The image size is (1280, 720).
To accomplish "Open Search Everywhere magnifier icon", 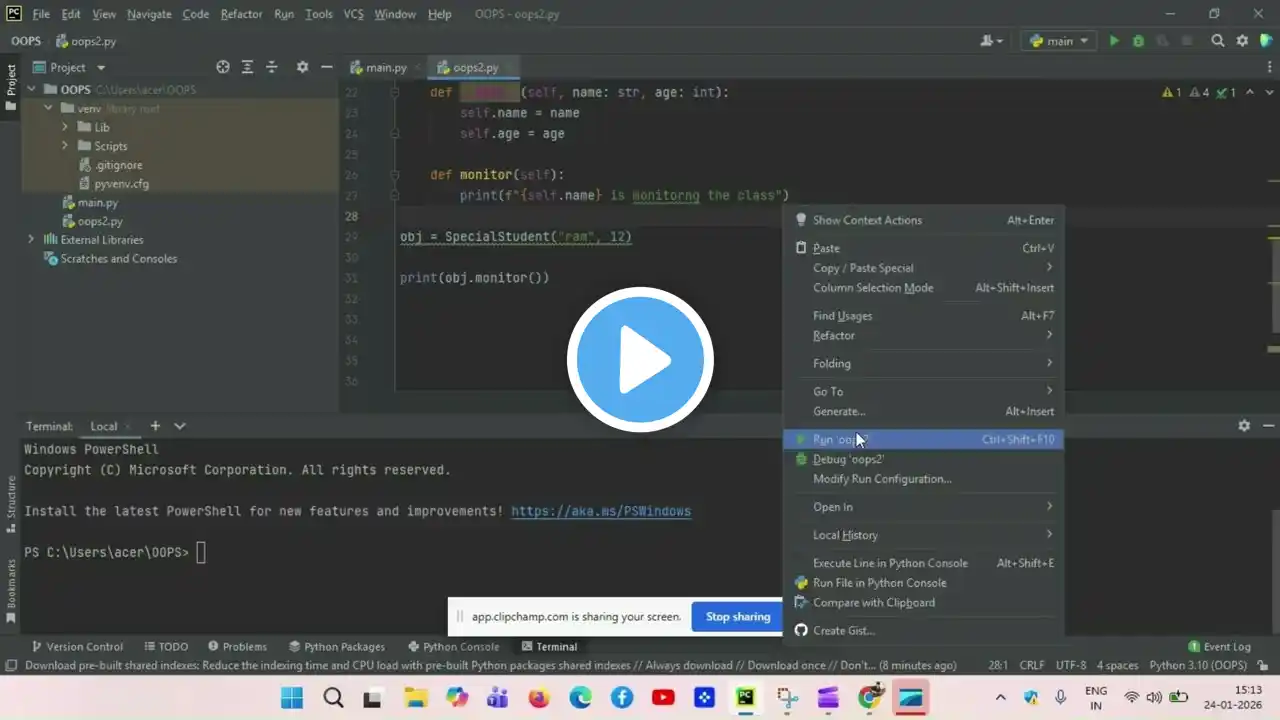I will [x=1217, y=41].
